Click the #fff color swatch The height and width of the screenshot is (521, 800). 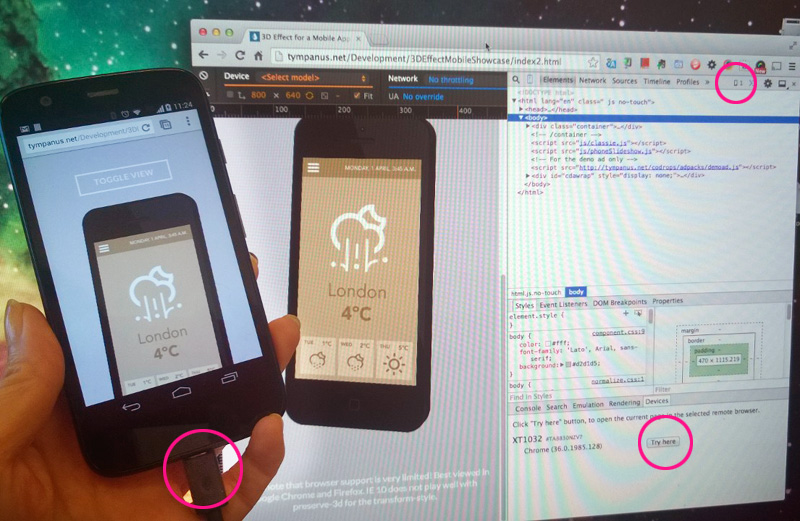[x=547, y=343]
